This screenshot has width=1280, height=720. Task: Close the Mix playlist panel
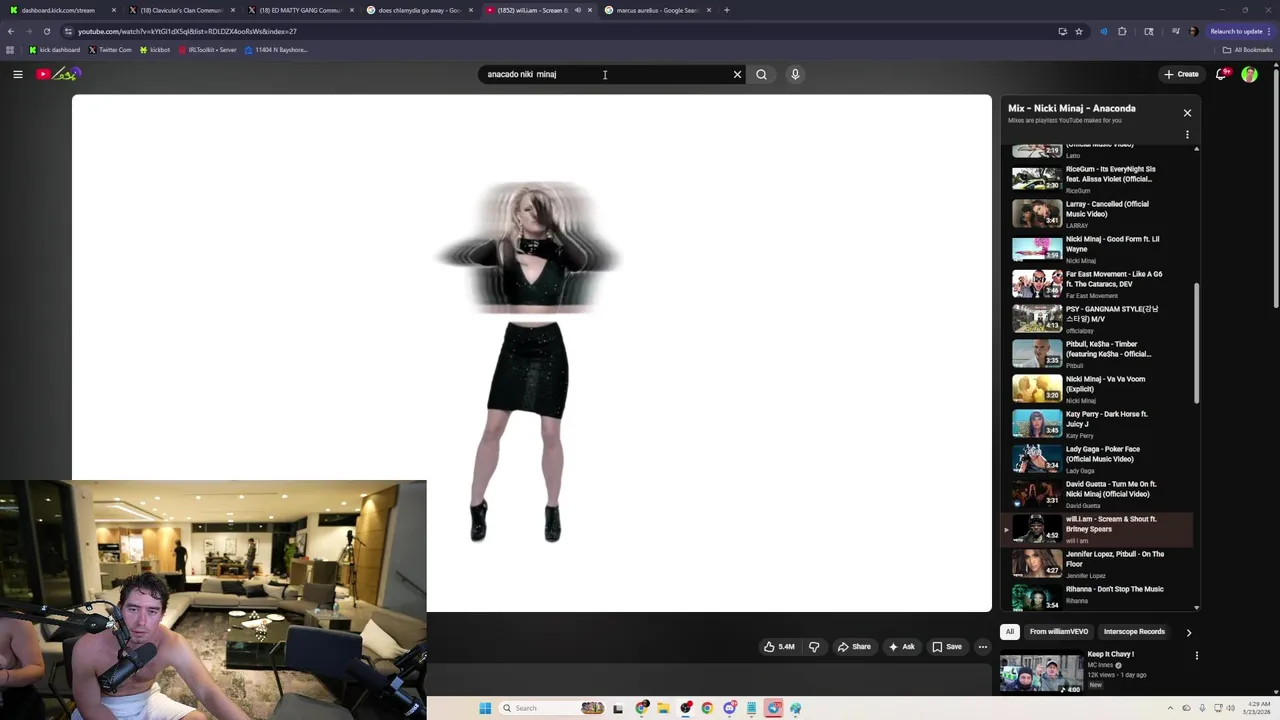[1187, 113]
